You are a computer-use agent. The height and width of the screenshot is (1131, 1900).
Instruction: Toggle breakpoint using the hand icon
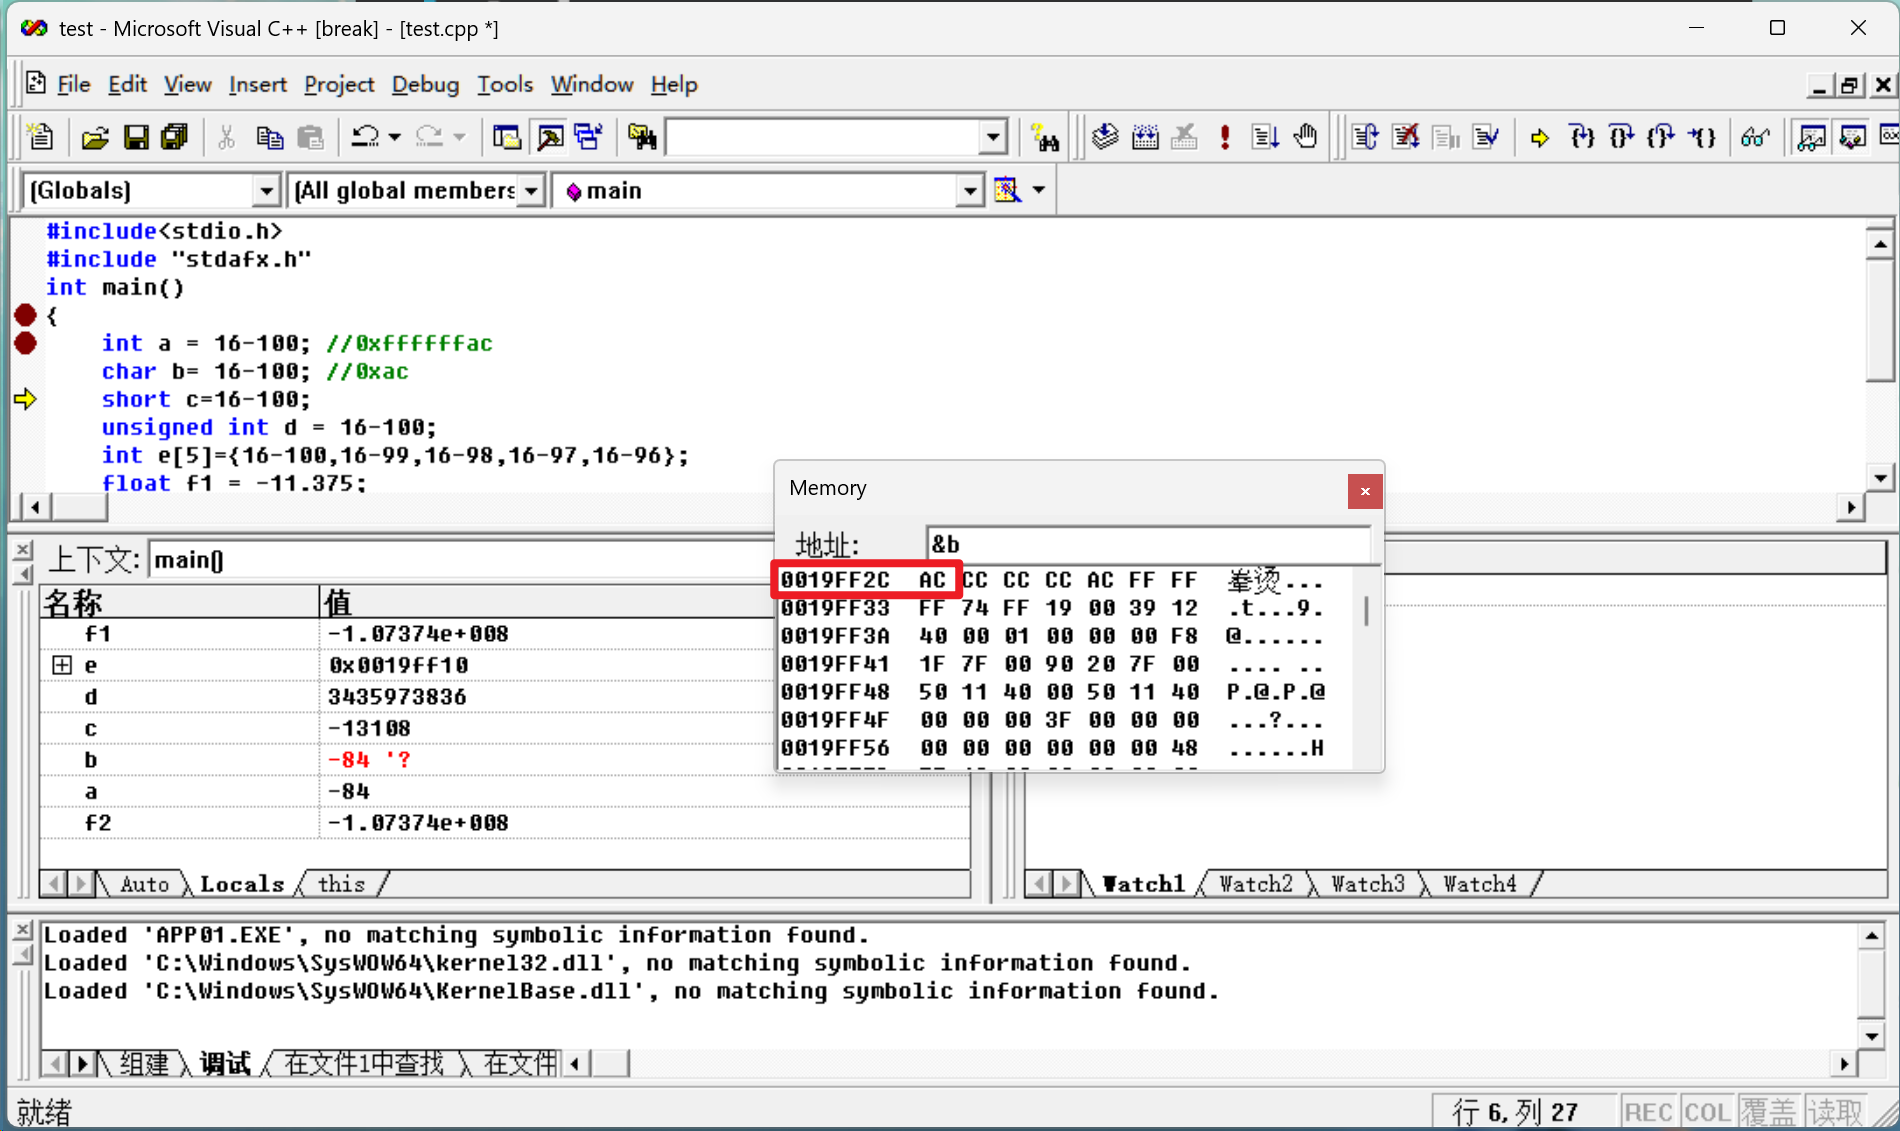(x=1305, y=137)
